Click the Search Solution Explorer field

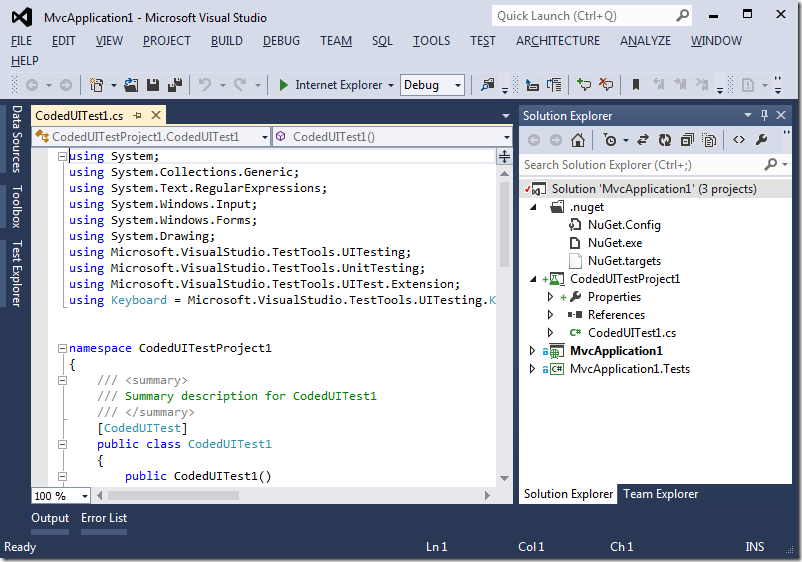(640, 164)
